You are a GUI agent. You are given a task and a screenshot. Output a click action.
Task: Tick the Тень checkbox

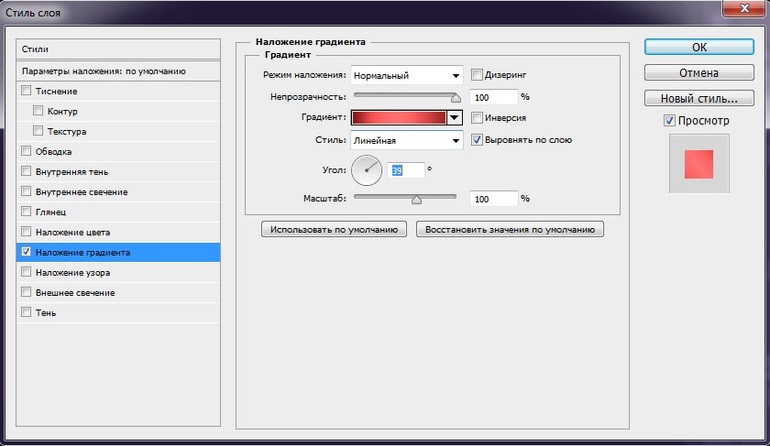[26, 312]
